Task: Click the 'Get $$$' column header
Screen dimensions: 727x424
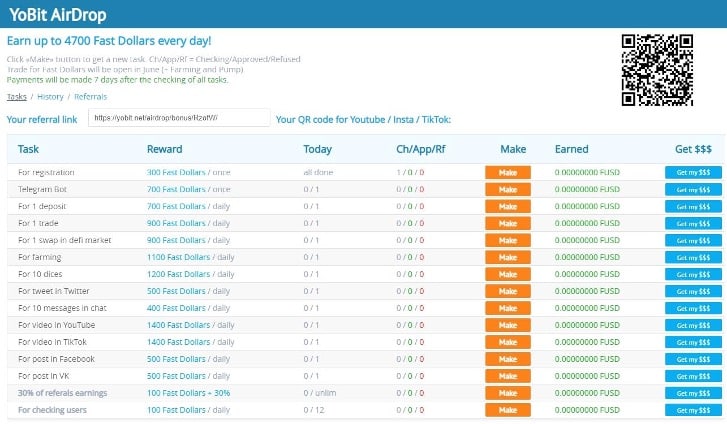Action: tap(693, 149)
